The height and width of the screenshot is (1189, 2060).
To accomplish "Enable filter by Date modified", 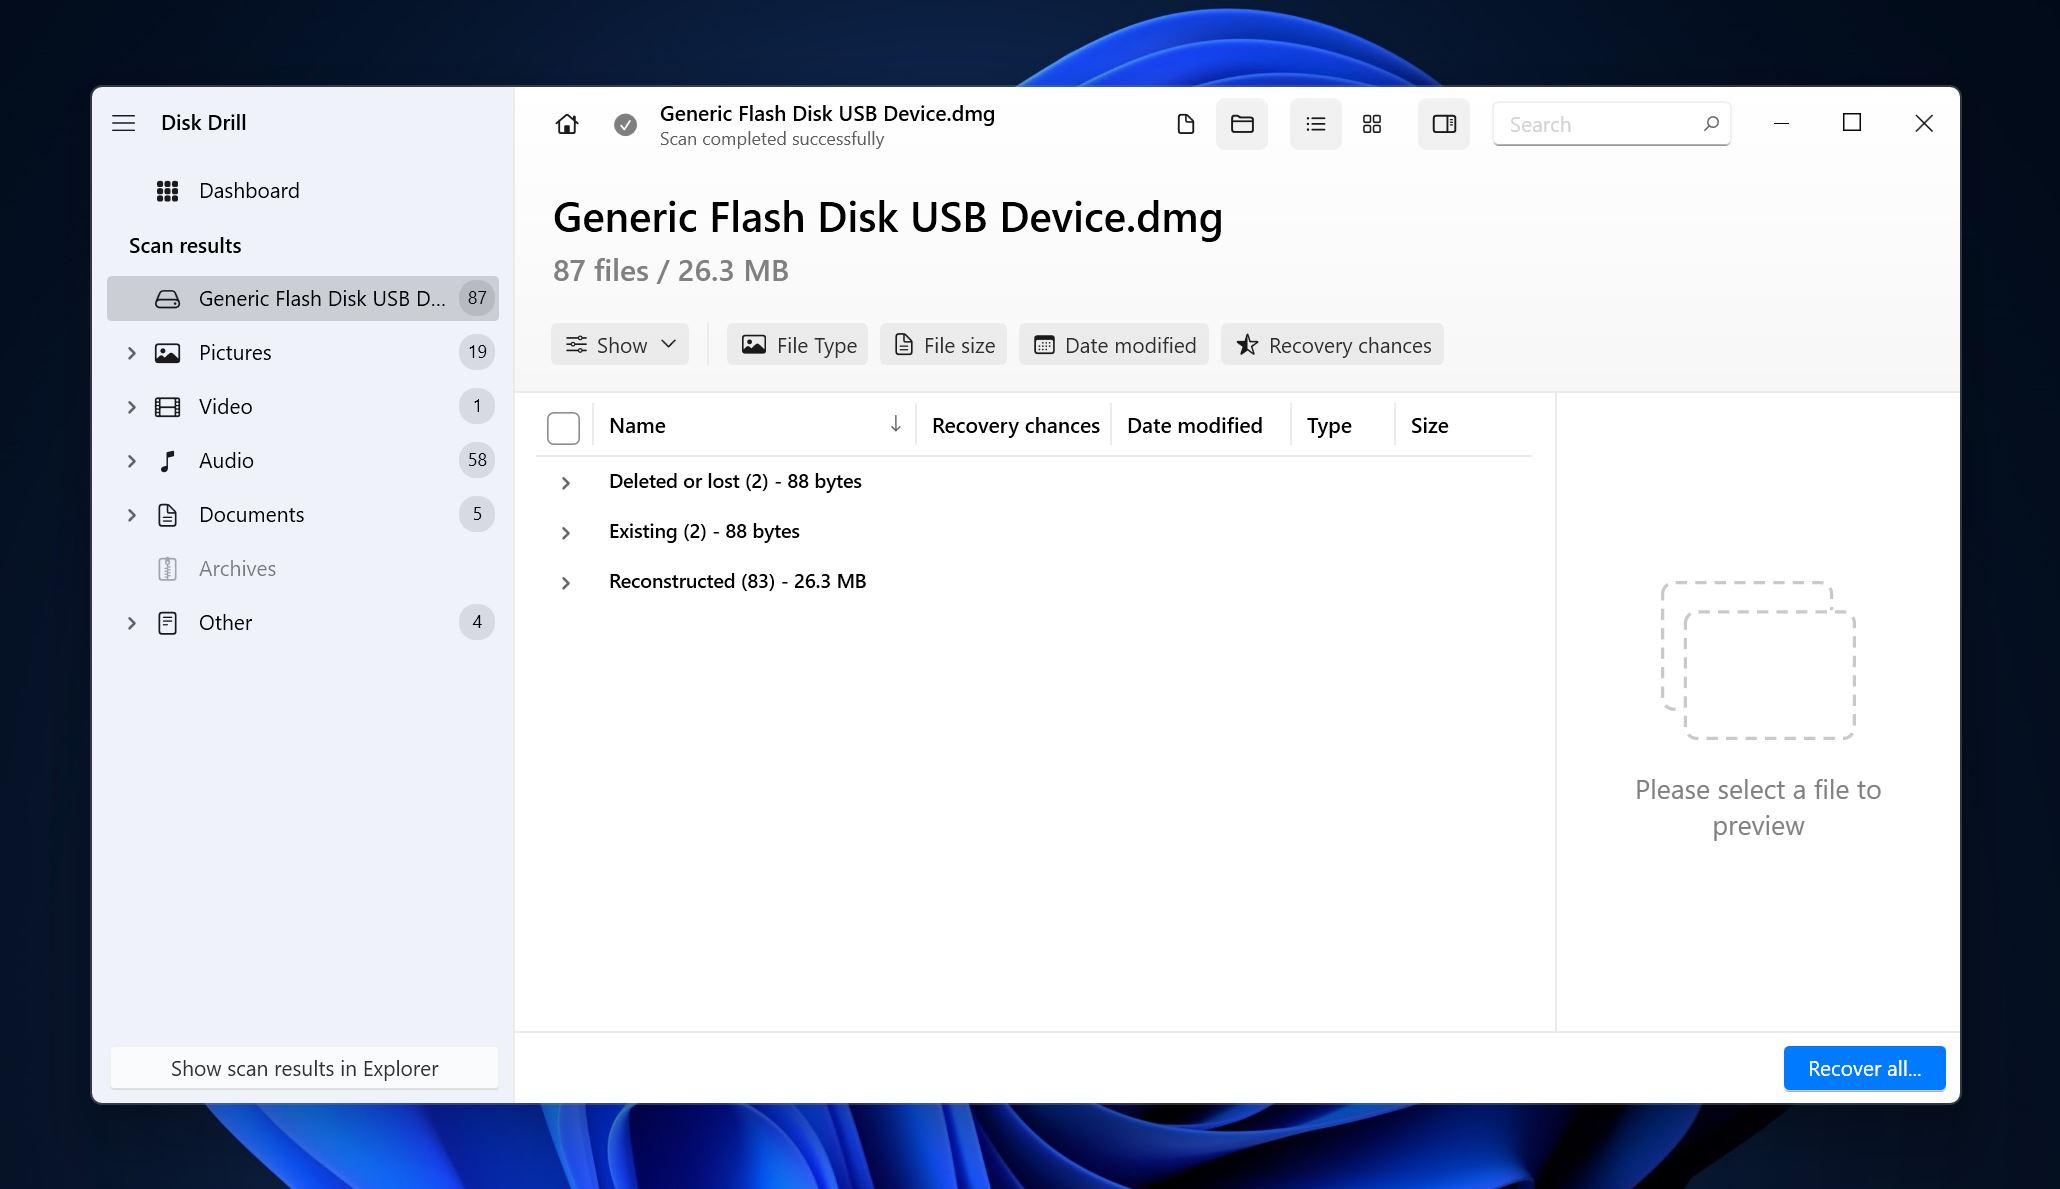I will tap(1115, 344).
